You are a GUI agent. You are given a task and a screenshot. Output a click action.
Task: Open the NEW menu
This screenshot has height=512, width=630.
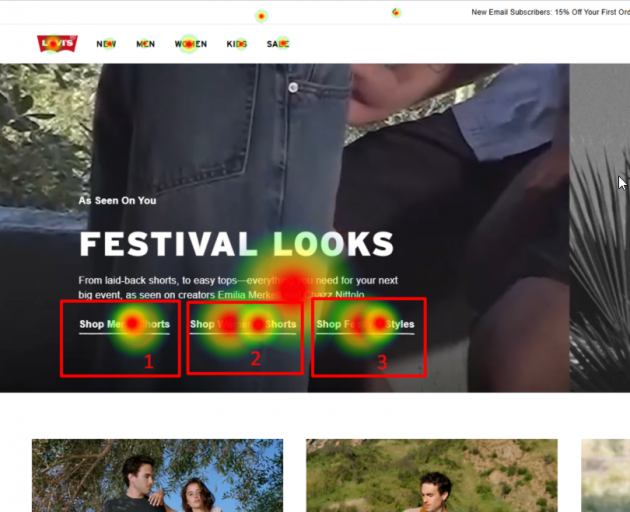tap(106, 44)
